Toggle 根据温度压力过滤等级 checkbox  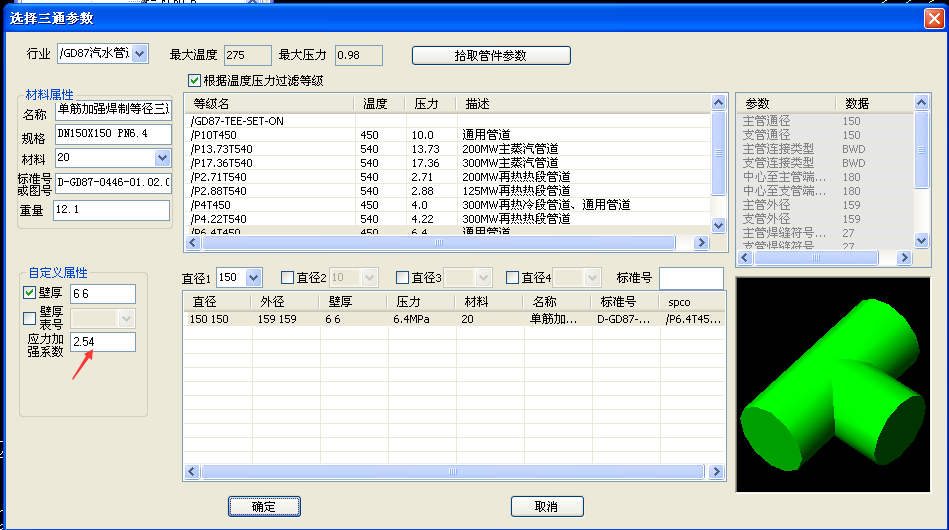pyautogui.click(x=194, y=81)
